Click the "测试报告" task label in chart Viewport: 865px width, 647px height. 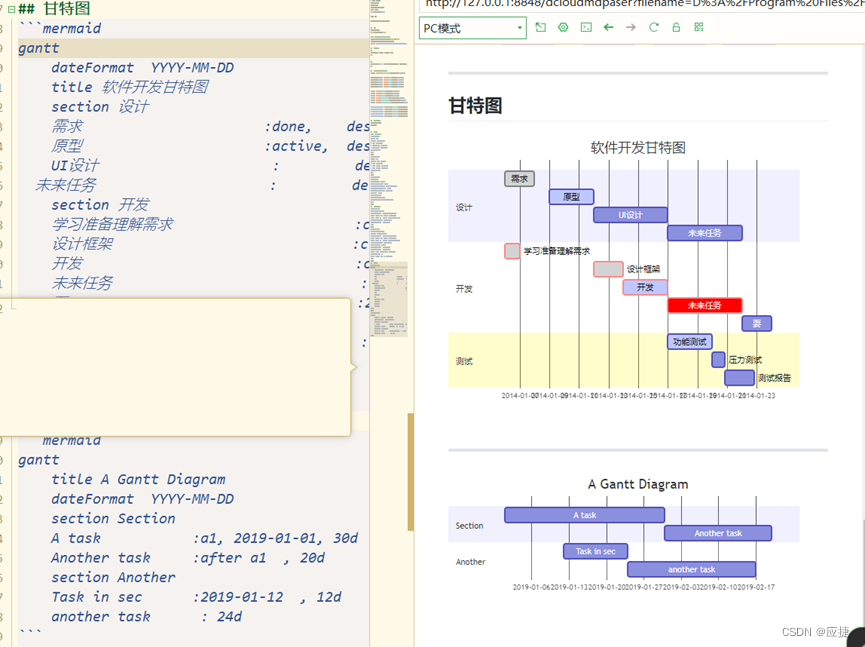coord(774,378)
